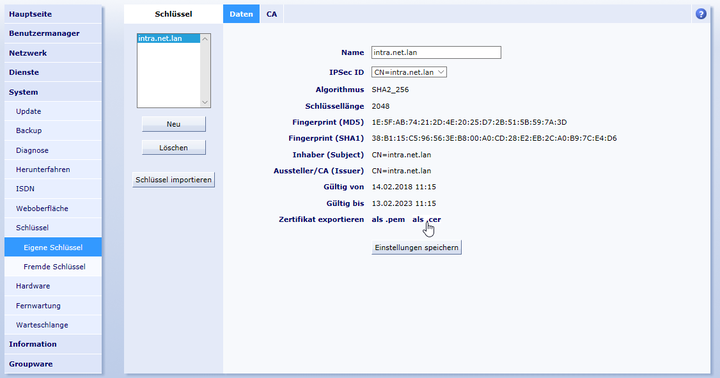Open the help question mark icon

click(701, 14)
